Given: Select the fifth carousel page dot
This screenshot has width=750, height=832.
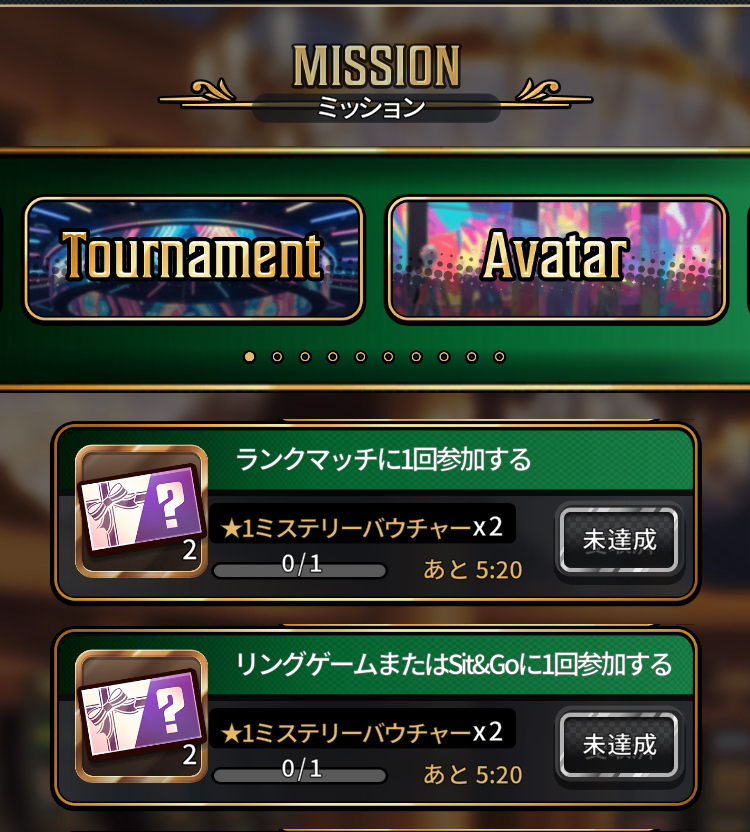Looking at the screenshot, I should (360, 357).
